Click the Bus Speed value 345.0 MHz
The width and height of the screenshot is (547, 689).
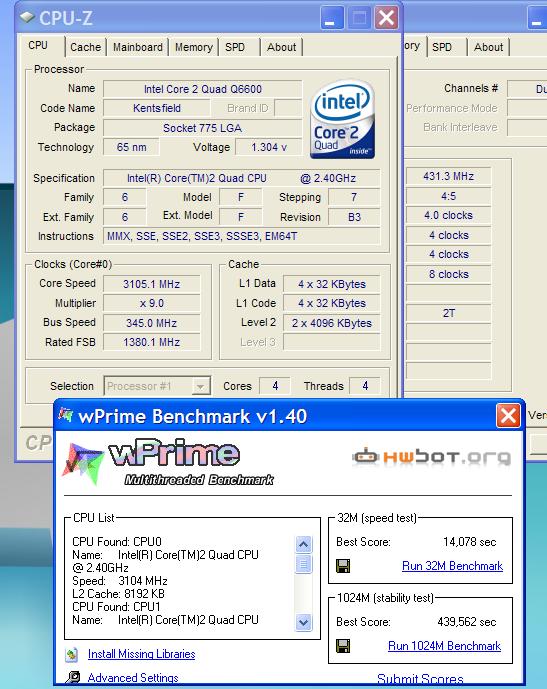pos(152,323)
